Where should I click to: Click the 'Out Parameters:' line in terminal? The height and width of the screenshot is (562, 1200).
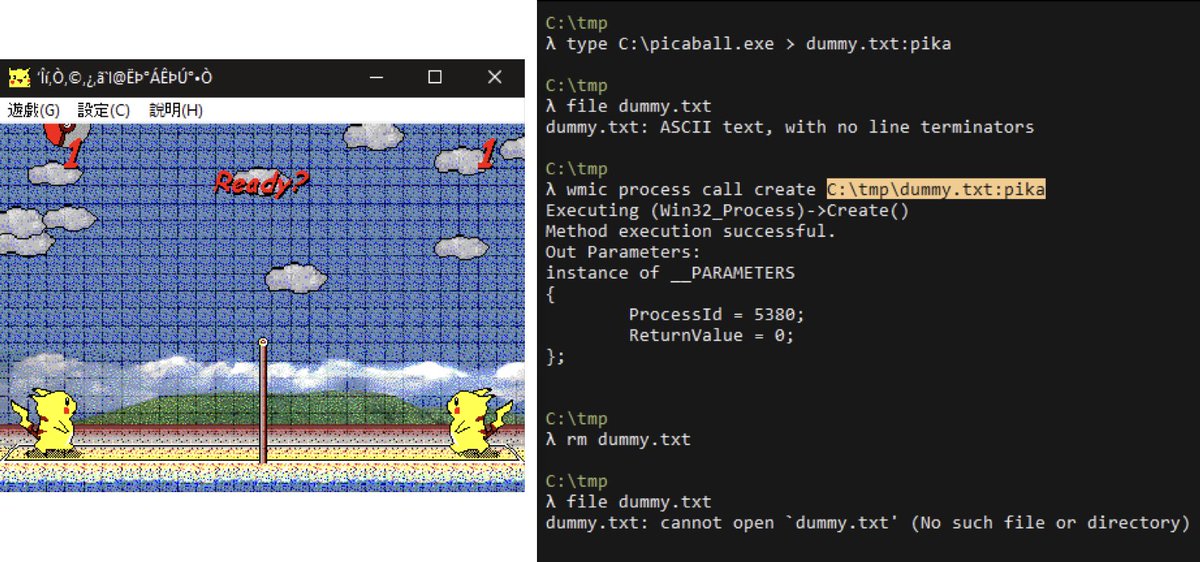[x=623, y=252]
